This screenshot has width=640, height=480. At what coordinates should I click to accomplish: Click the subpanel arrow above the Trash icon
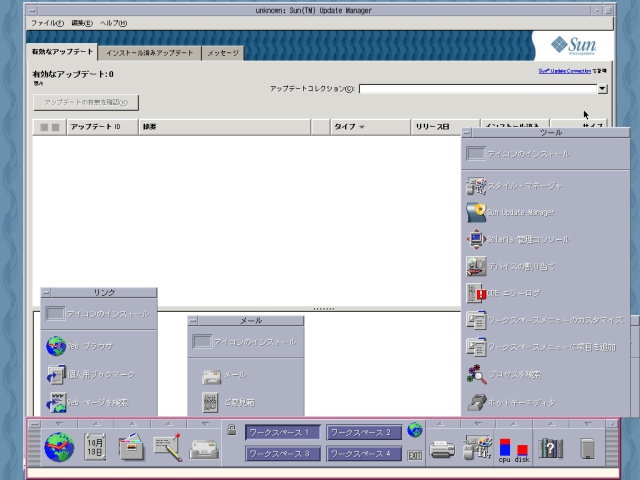[x=587, y=424]
